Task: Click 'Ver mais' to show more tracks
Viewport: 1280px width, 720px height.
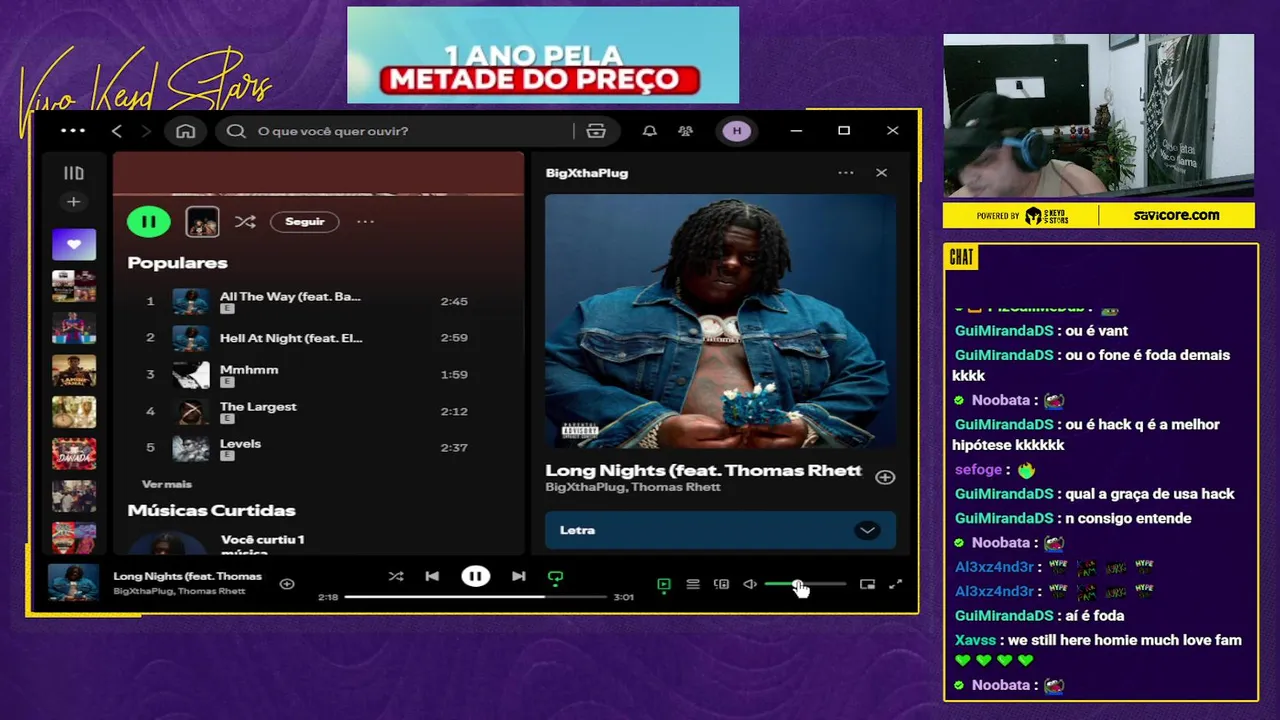Action: [167, 484]
